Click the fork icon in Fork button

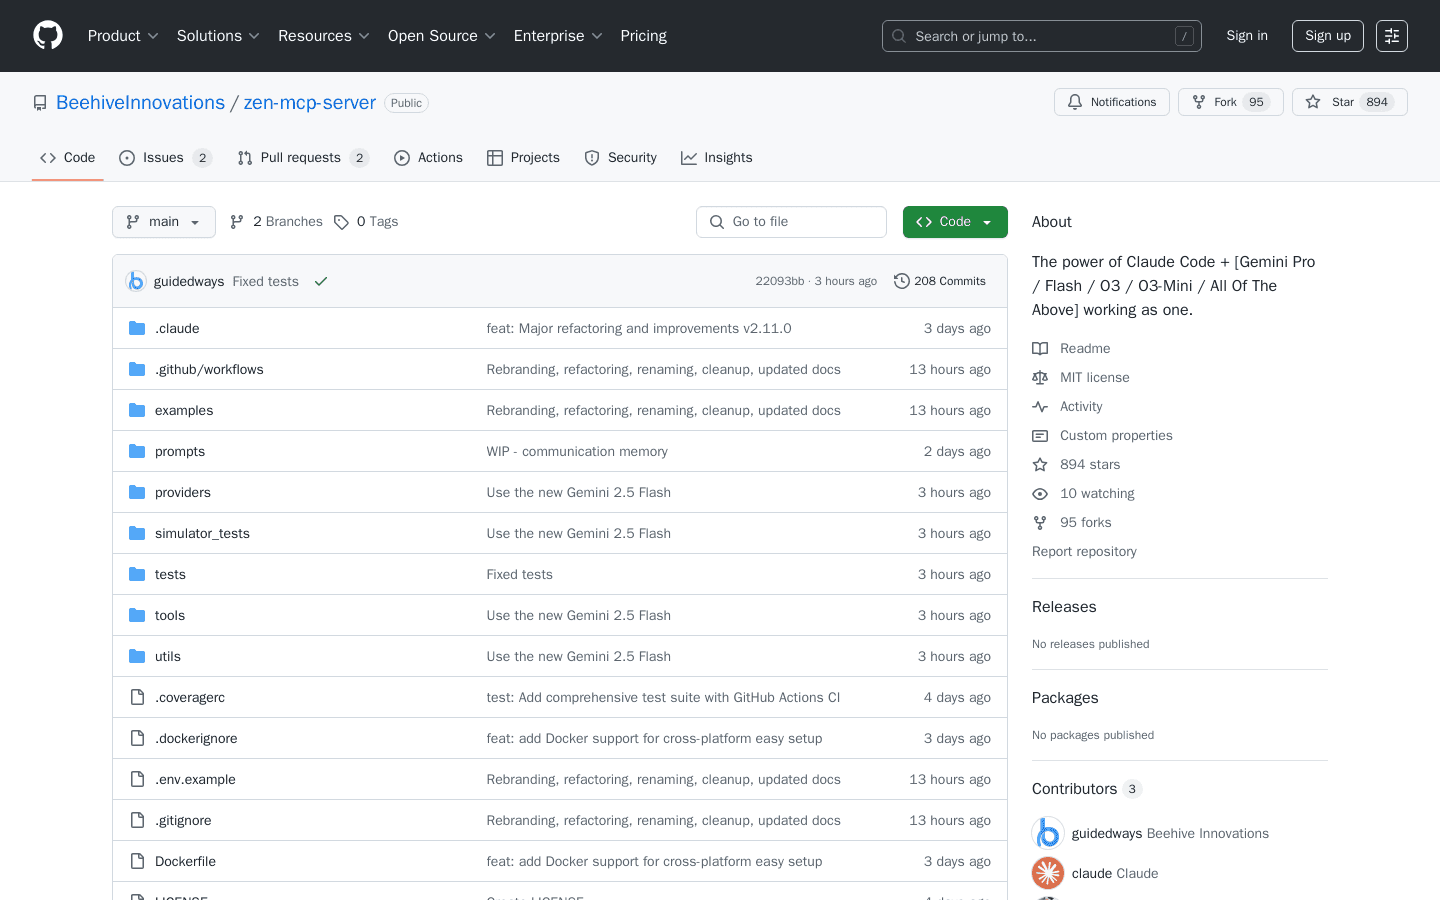click(1199, 102)
